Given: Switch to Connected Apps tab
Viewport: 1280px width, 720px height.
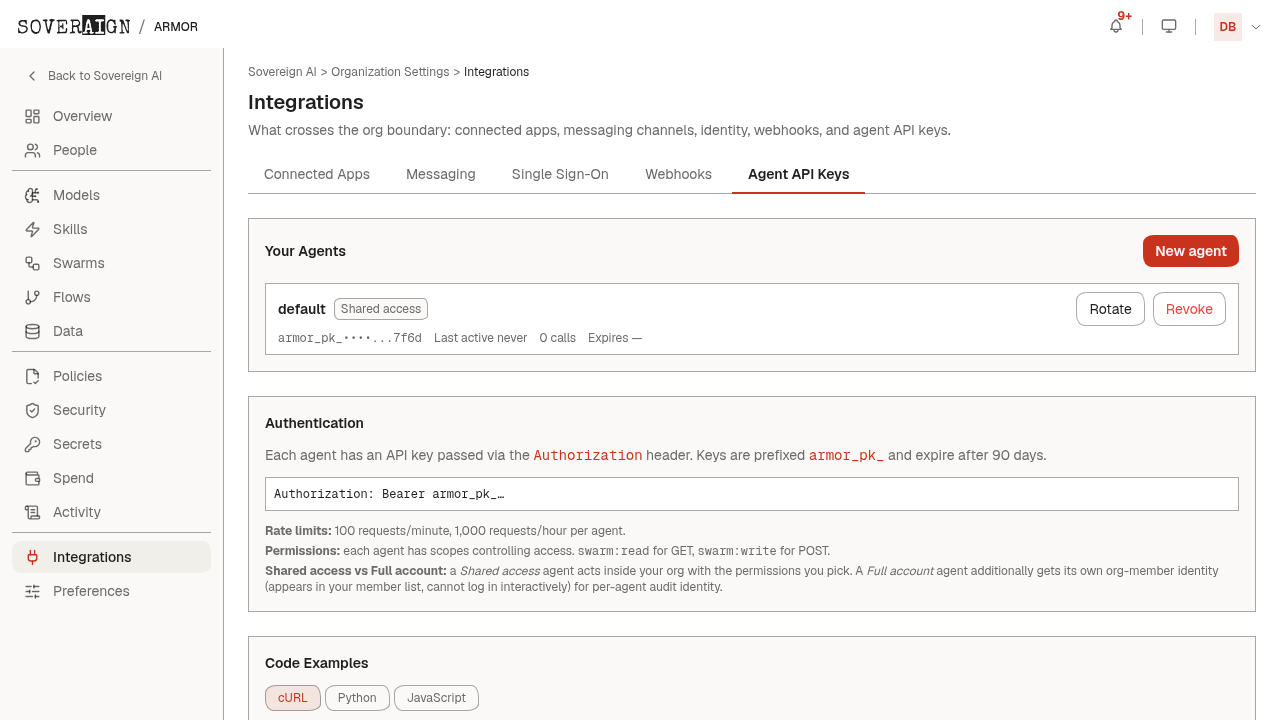Looking at the screenshot, I should pos(317,174).
